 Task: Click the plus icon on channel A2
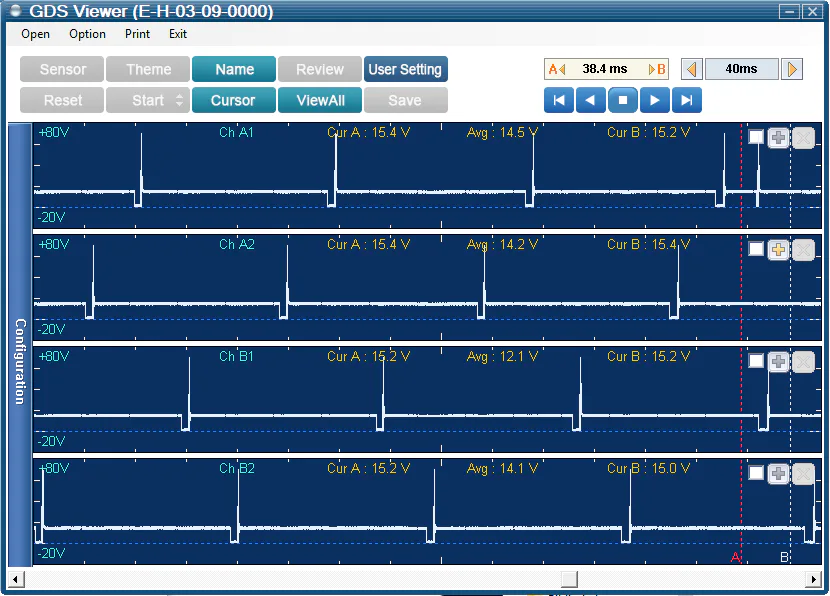[x=779, y=250]
